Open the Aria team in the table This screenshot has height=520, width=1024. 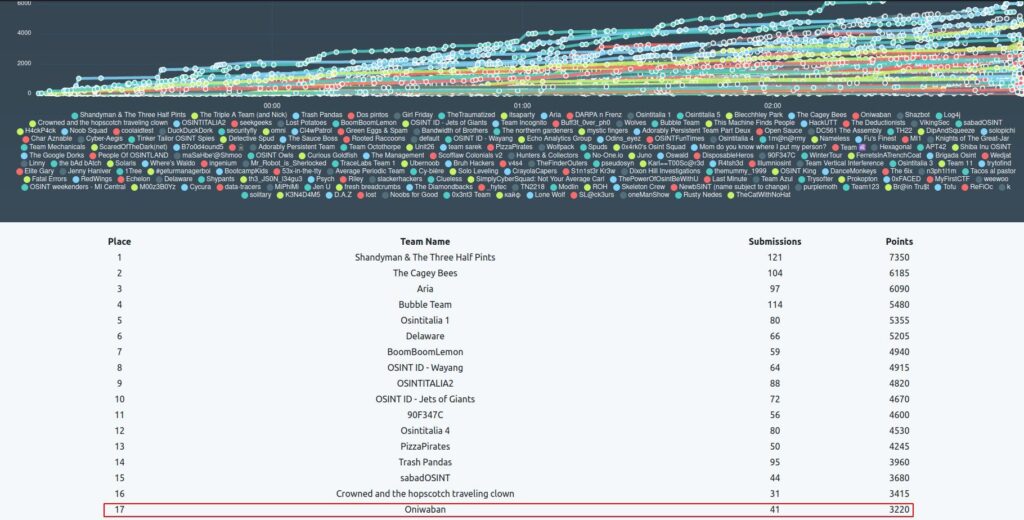(424, 289)
